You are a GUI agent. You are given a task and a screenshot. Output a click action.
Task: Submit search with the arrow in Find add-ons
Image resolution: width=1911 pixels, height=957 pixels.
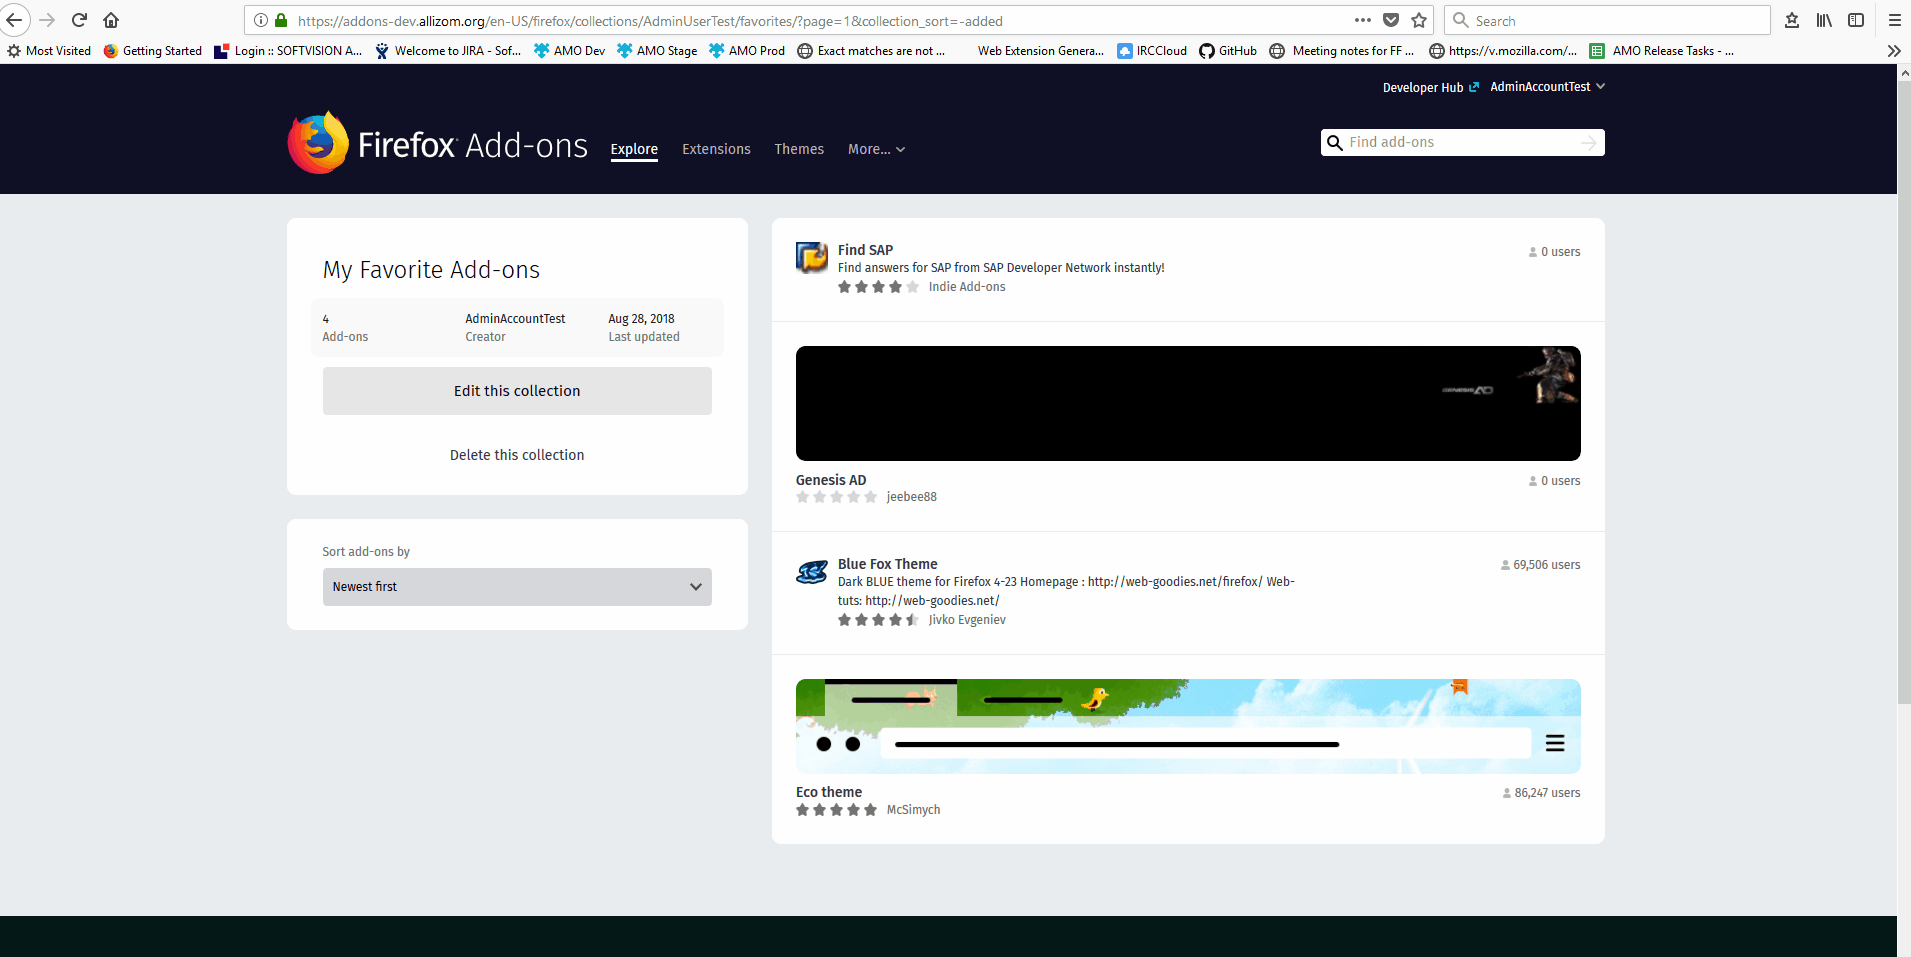[1589, 143]
